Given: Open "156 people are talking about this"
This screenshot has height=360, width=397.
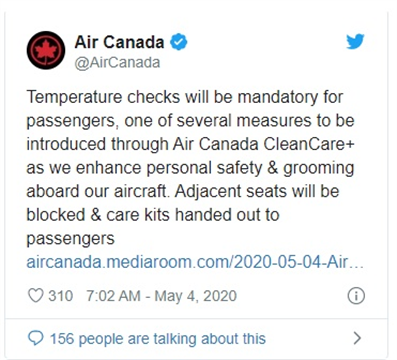Looking at the screenshot, I should coord(158,339).
